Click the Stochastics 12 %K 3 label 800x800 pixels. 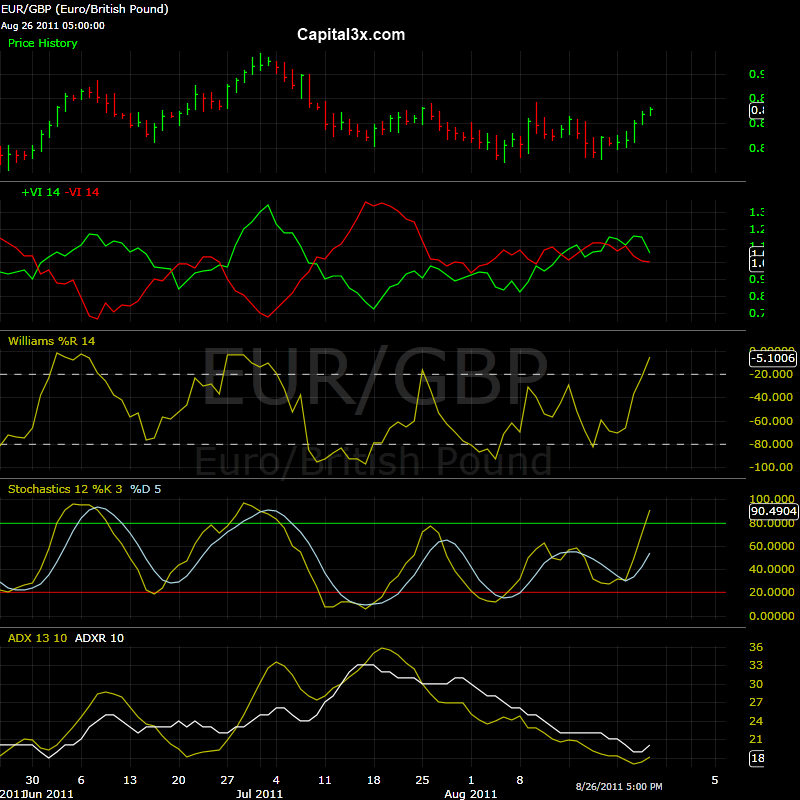click(x=65, y=489)
